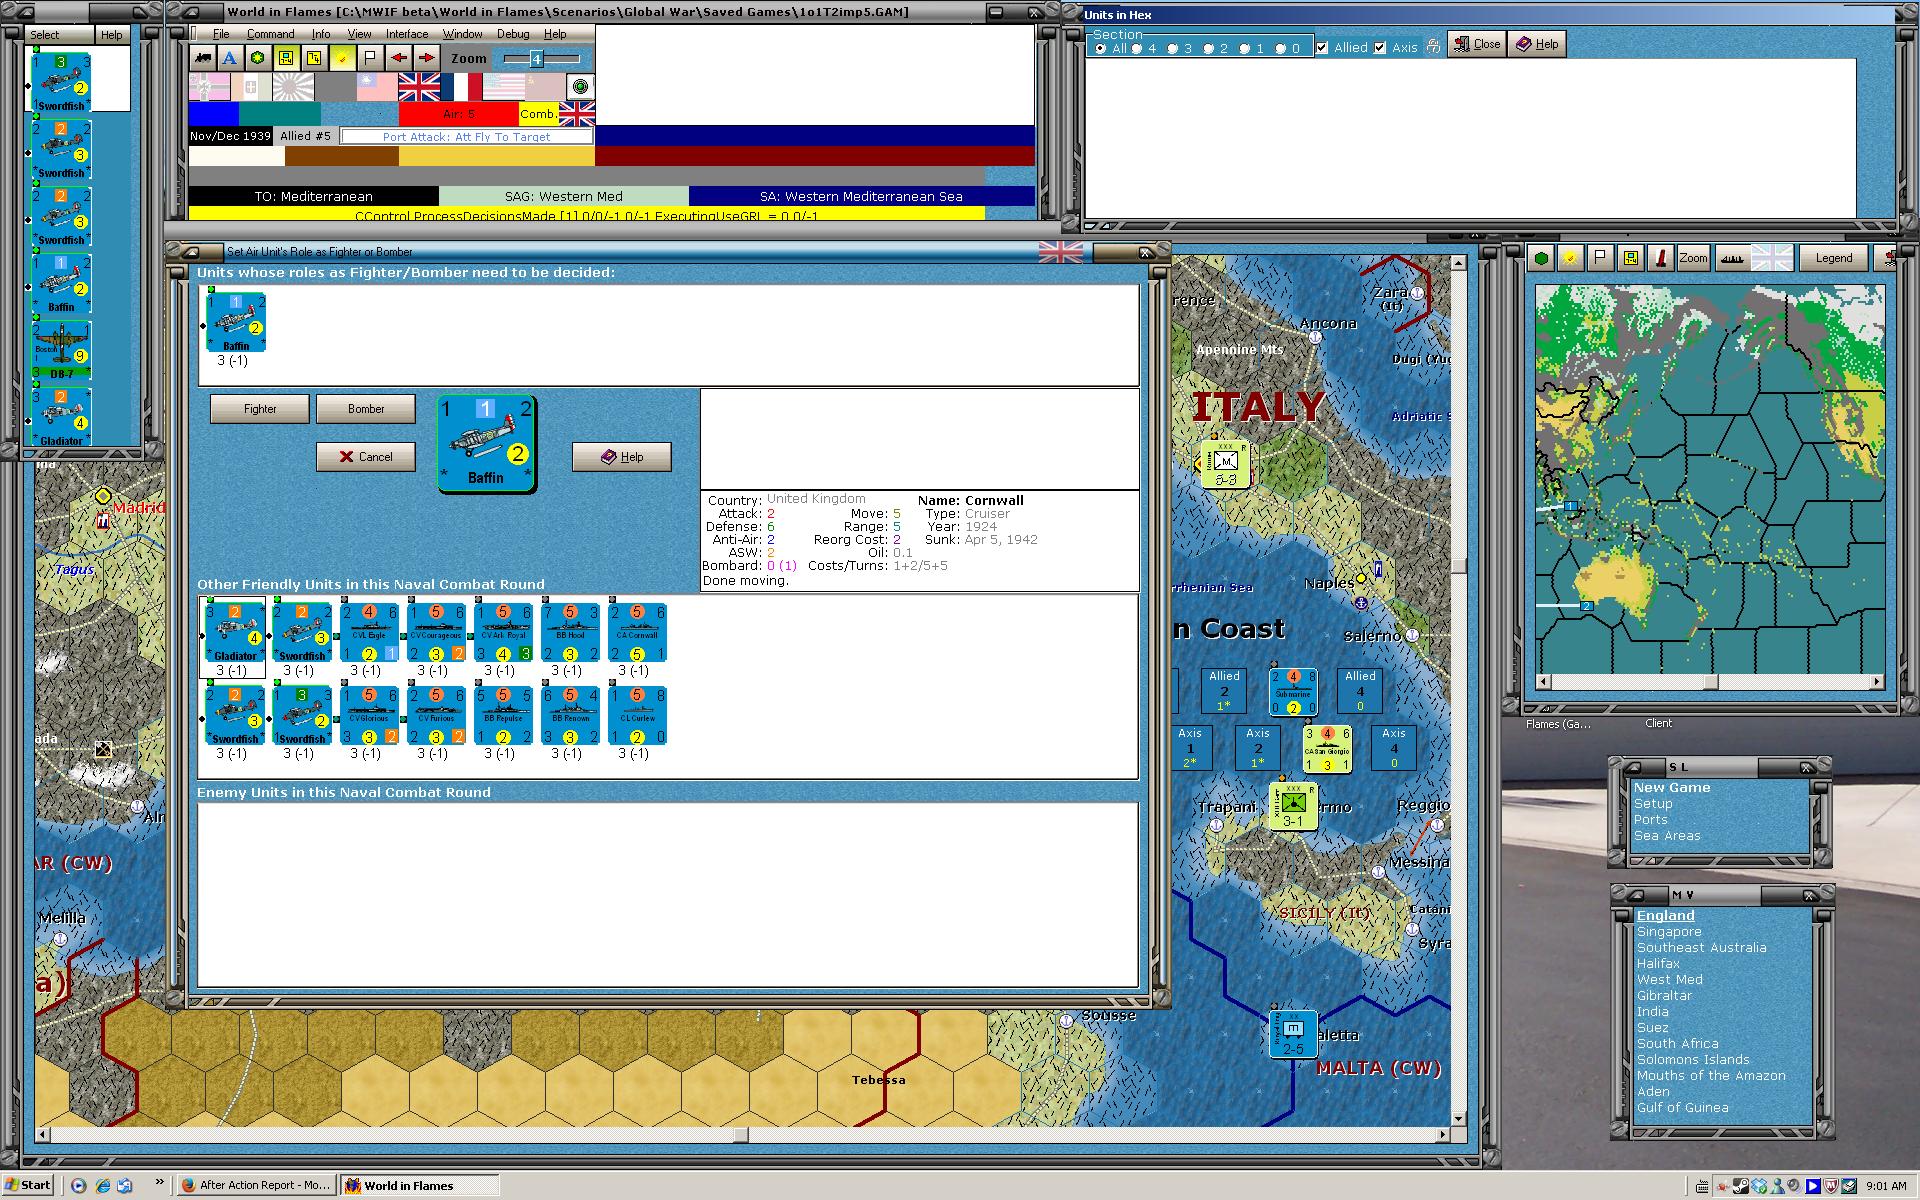Click the main map vertical scroll down arrow
Image resolution: width=1920 pixels, height=1200 pixels.
coord(1458,1119)
